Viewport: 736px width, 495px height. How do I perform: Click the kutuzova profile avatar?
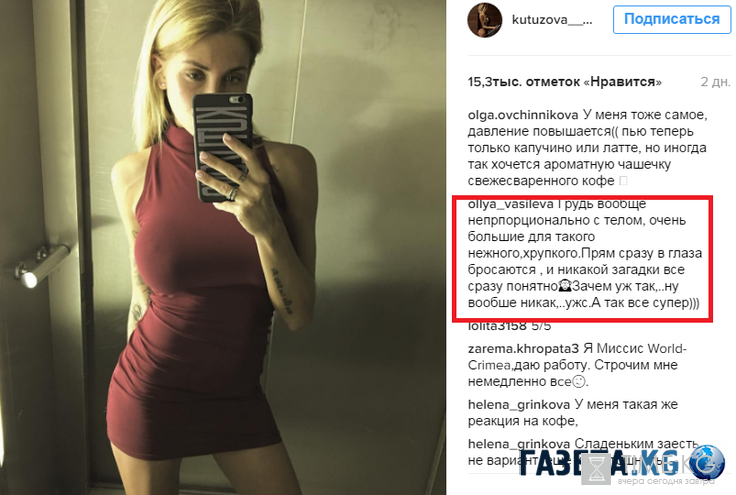pos(485,20)
